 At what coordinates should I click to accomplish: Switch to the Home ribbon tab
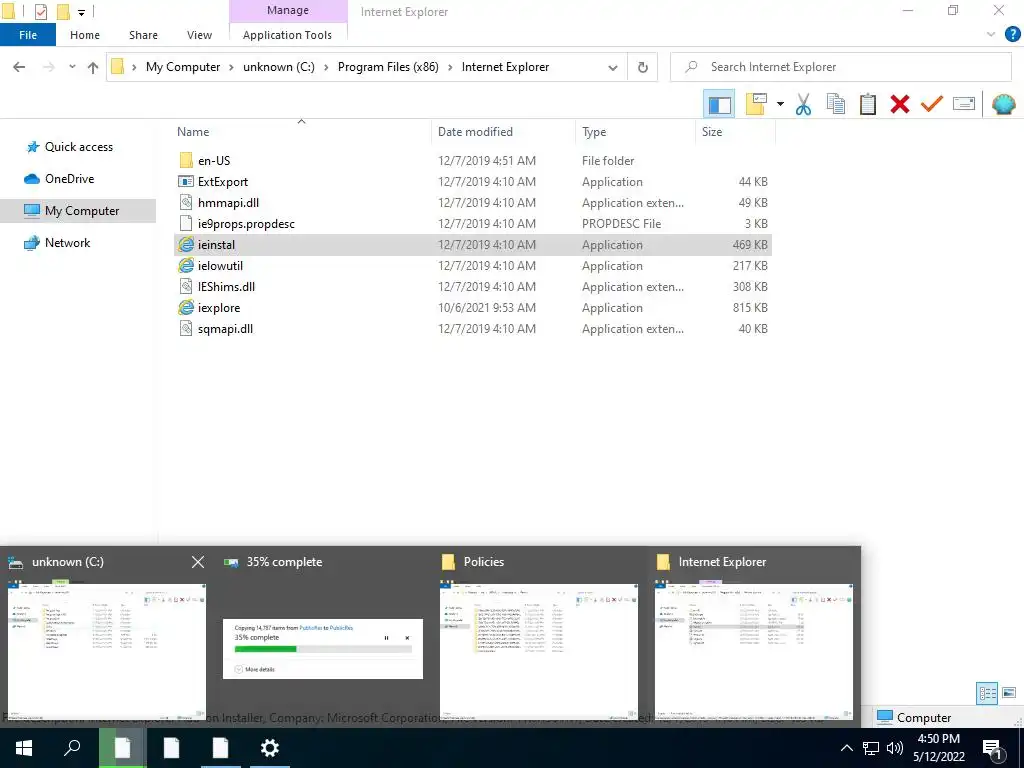pyautogui.click(x=85, y=35)
